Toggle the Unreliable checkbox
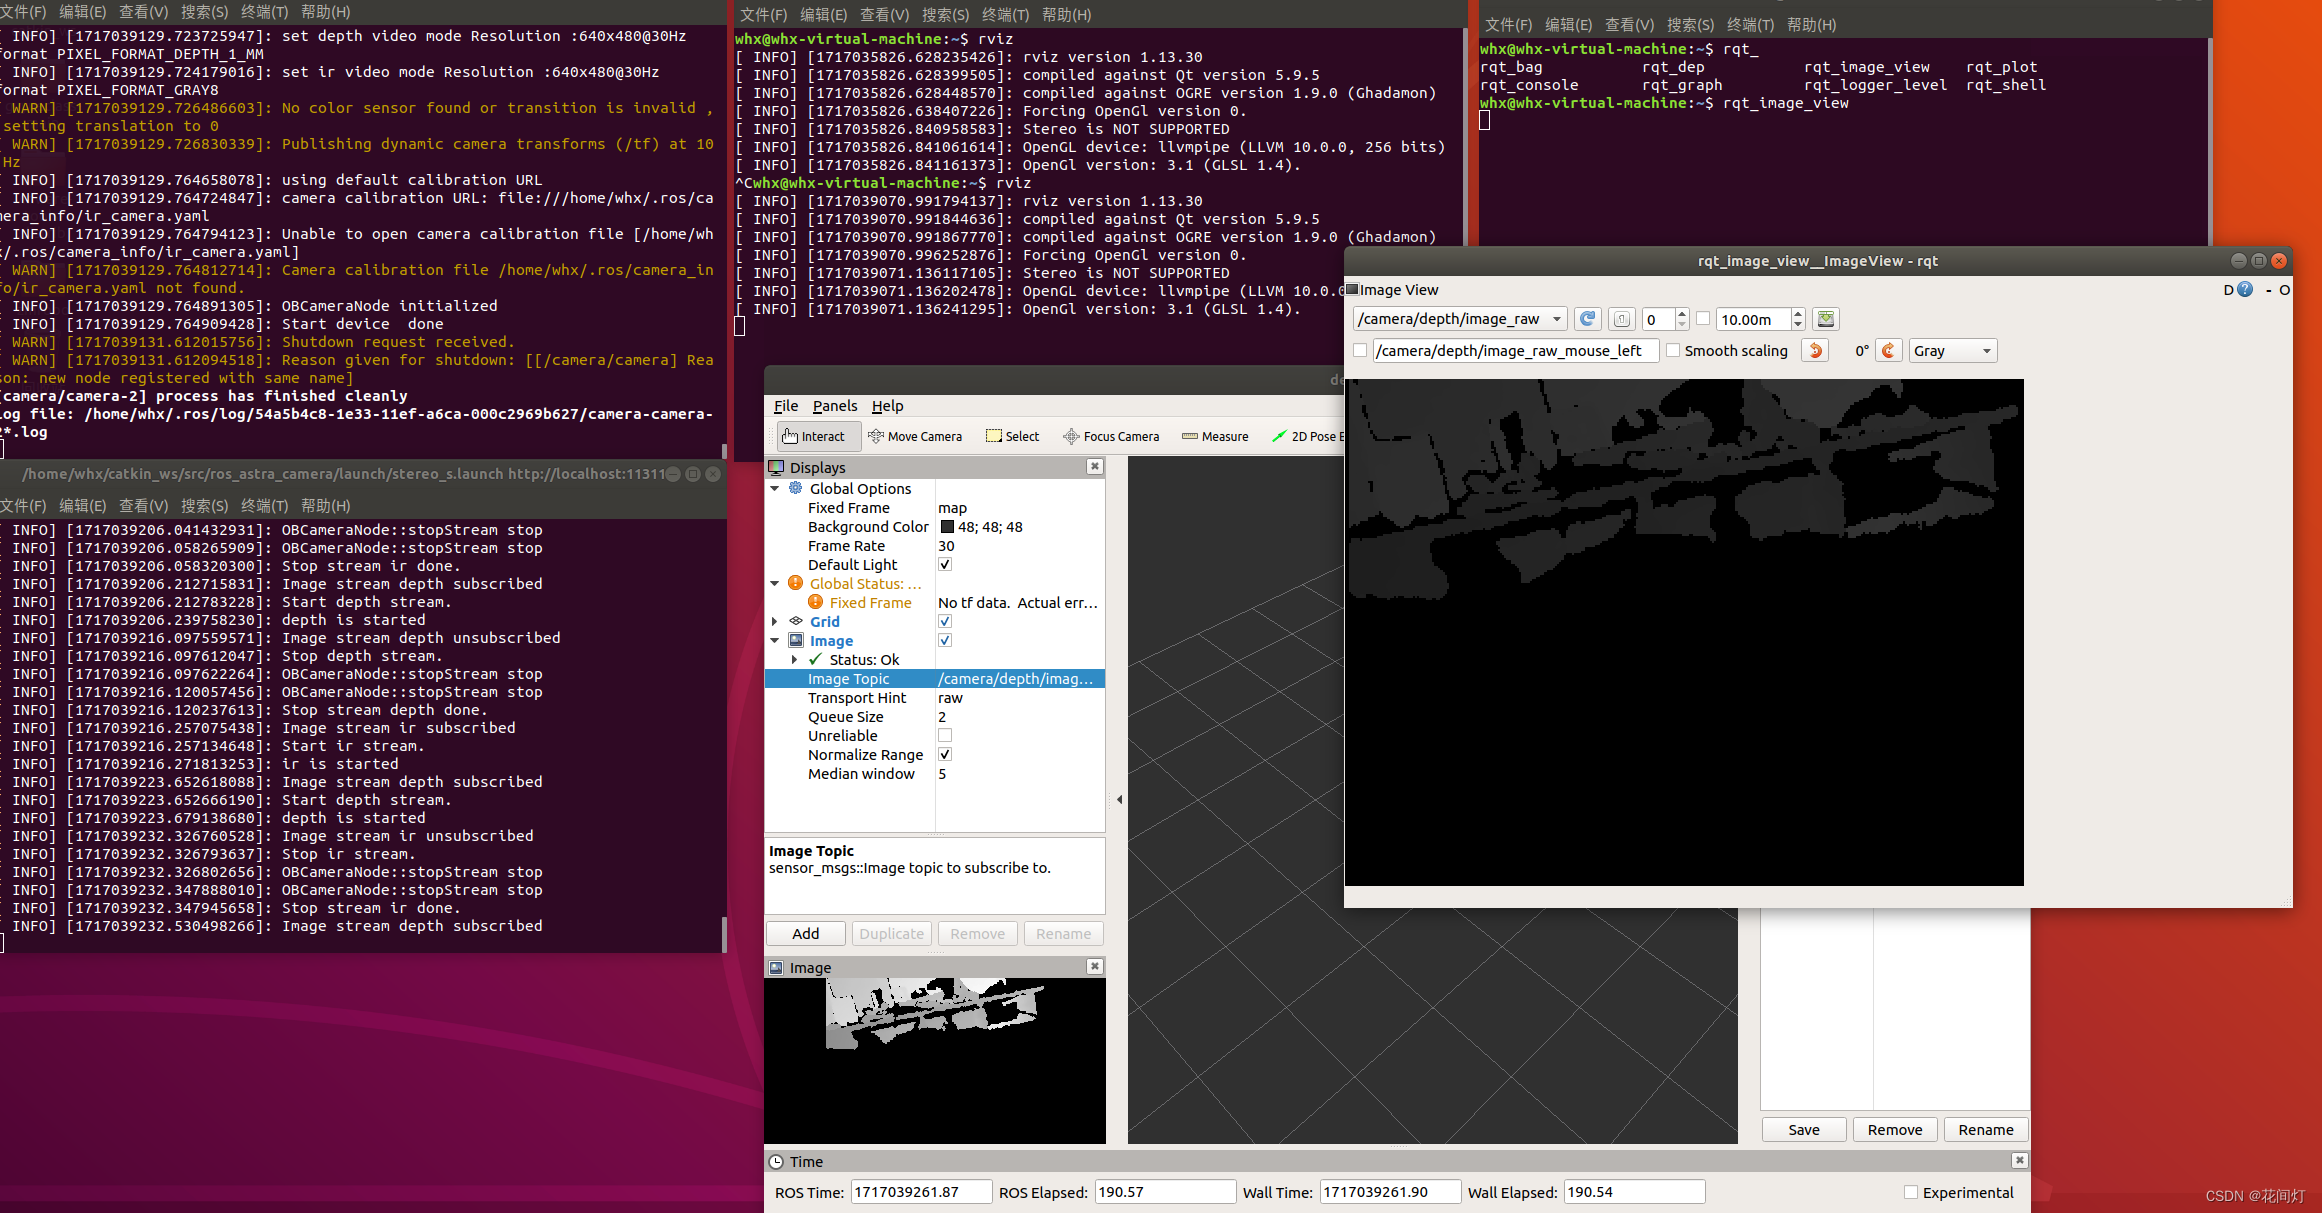The width and height of the screenshot is (2322, 1213). click(945, 736)
